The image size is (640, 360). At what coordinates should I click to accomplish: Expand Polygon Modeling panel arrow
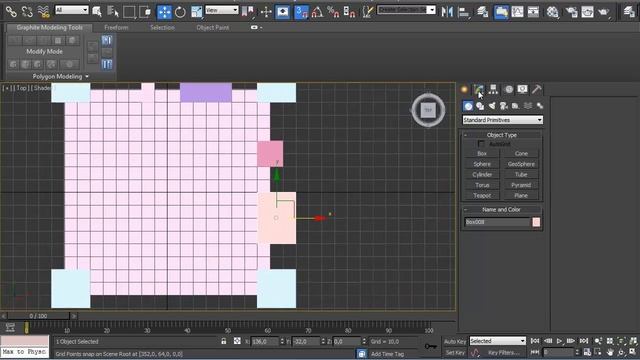pyautogui.click(x=87, y=76)
